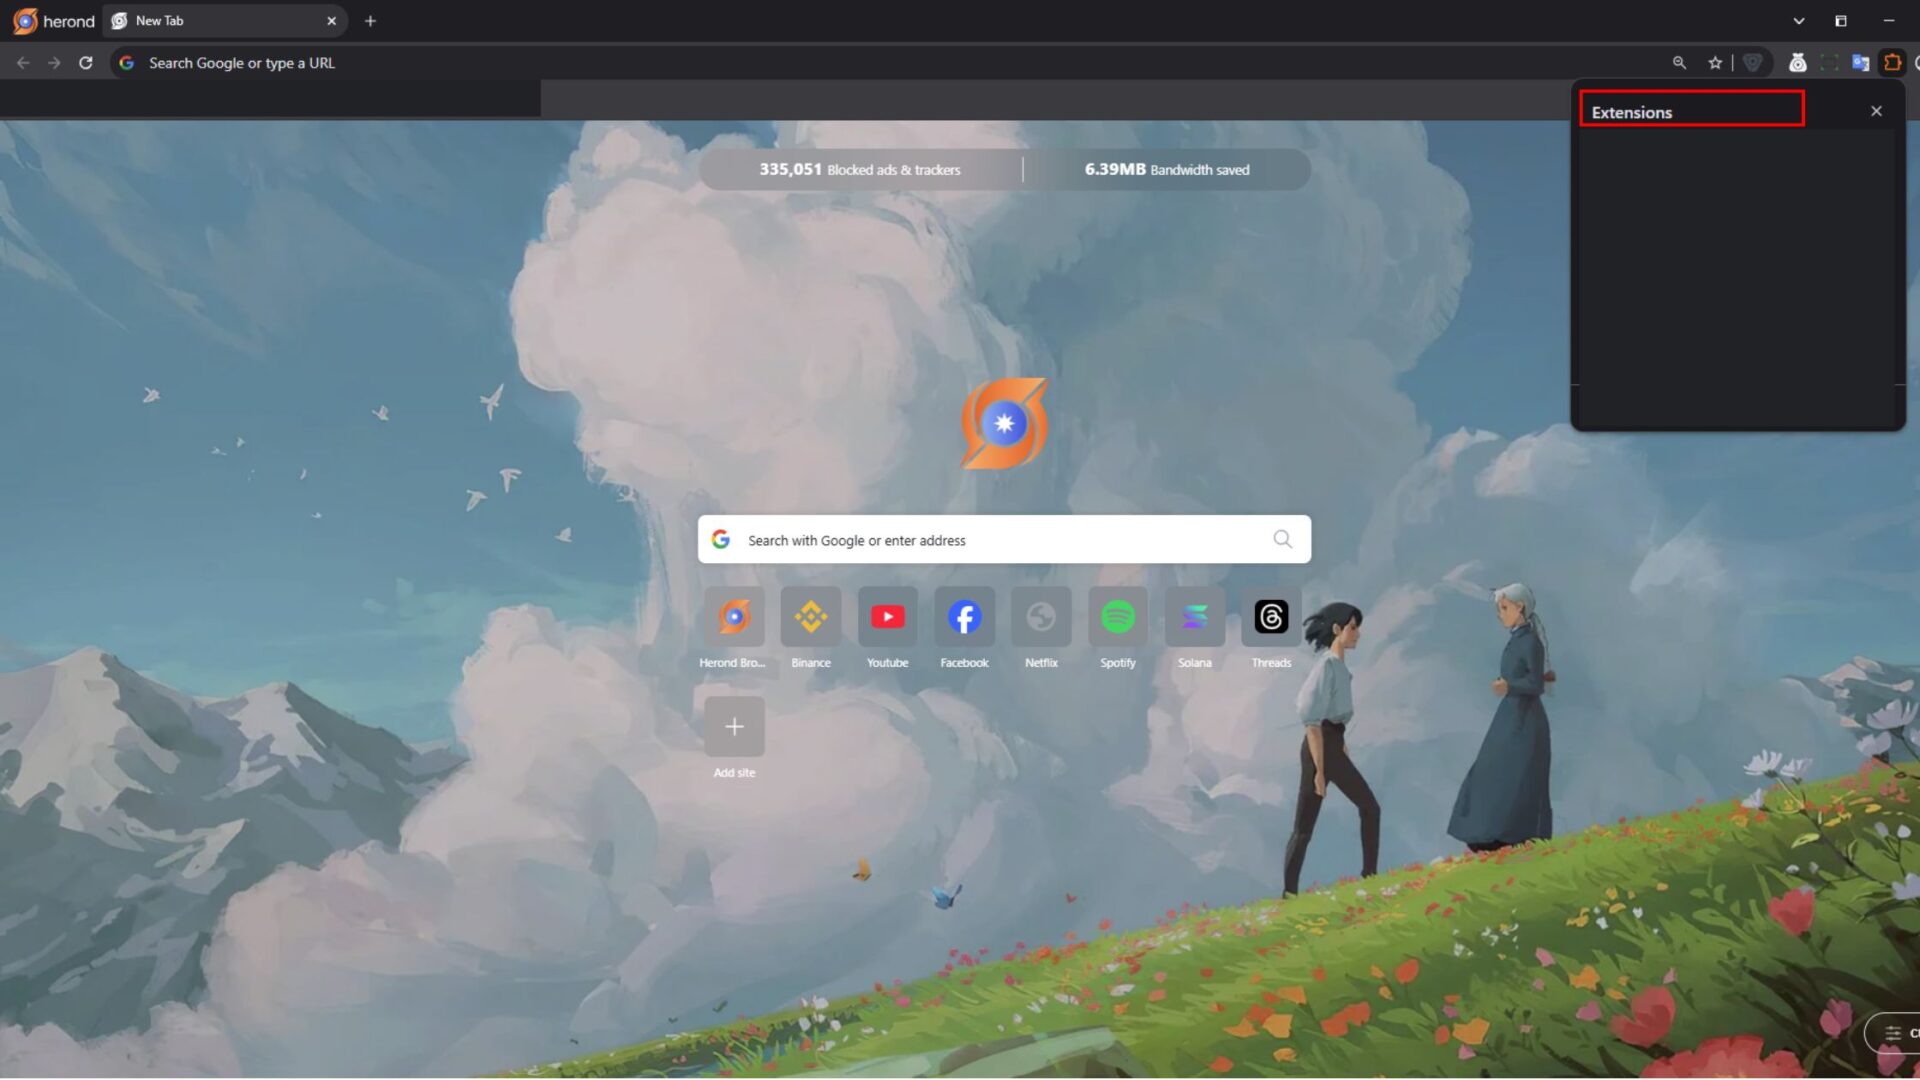
Task: Click the green screenshot capture extension icon
Action: [x=1829, y=63]
